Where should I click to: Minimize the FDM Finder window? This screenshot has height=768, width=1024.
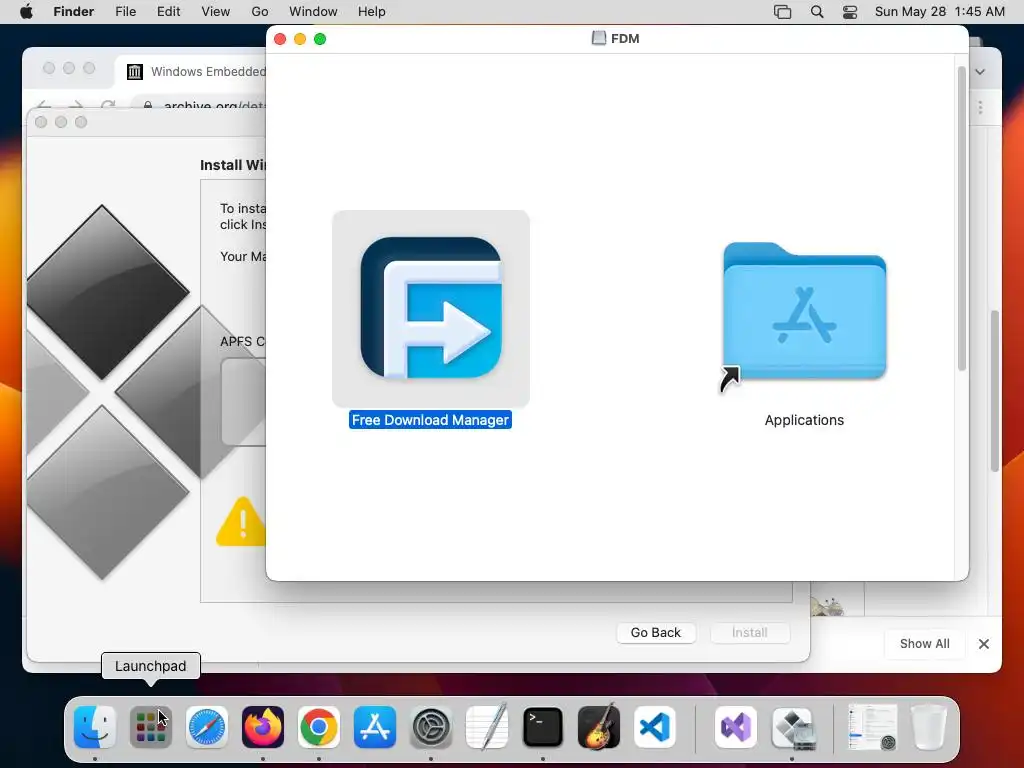300,39
